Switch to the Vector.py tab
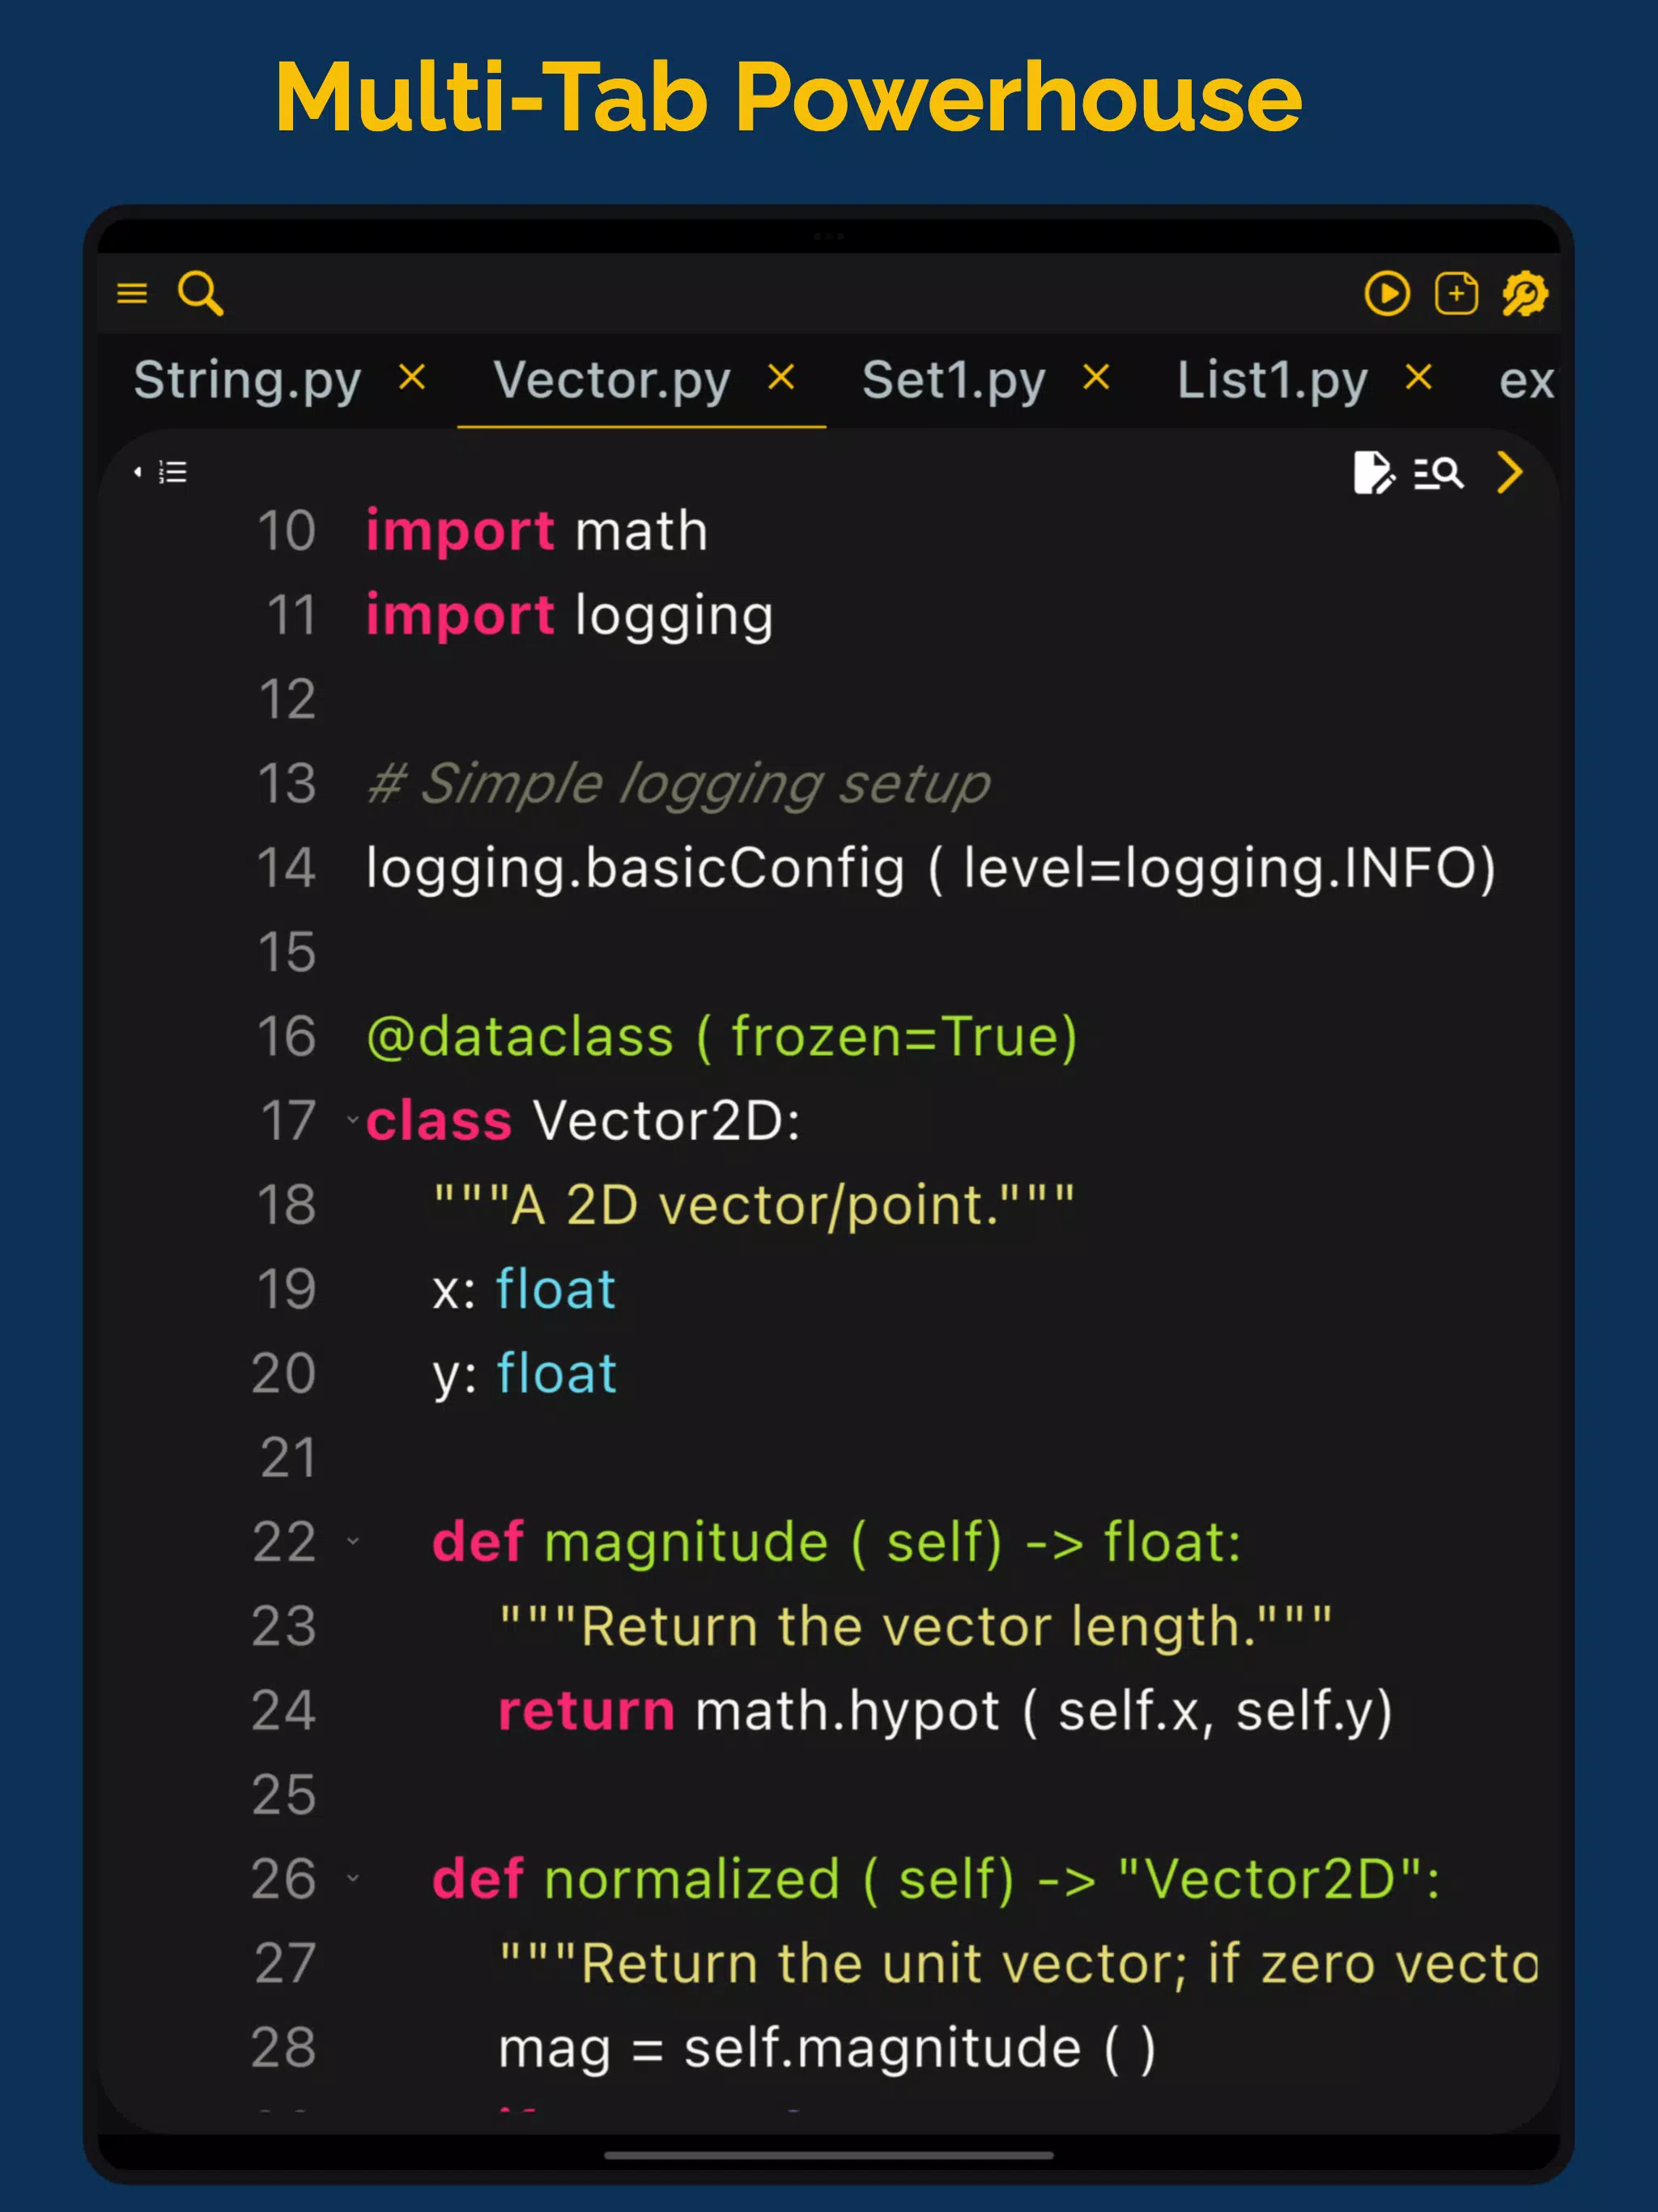Image resolution: width=1658 pixels, height=2212 pixels. (x=612, y=380)
